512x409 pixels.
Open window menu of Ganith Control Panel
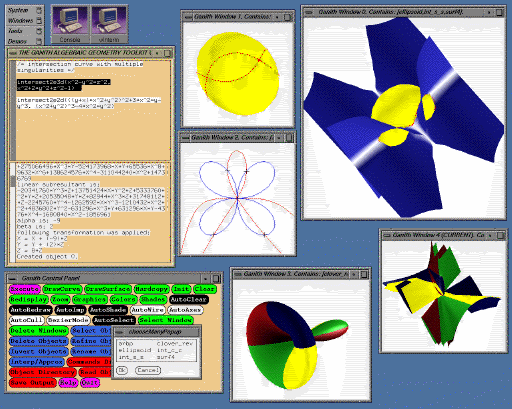[13, 278]
